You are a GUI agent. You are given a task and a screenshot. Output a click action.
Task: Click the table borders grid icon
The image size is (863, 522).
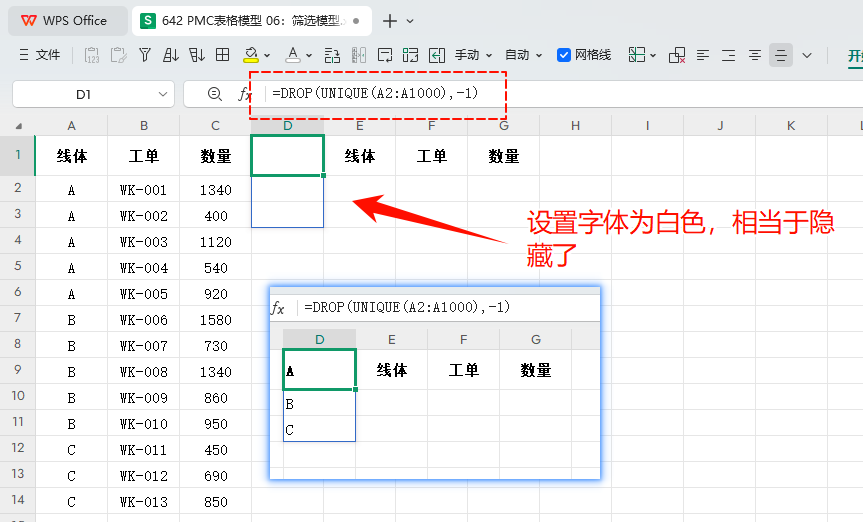[222, 55]
